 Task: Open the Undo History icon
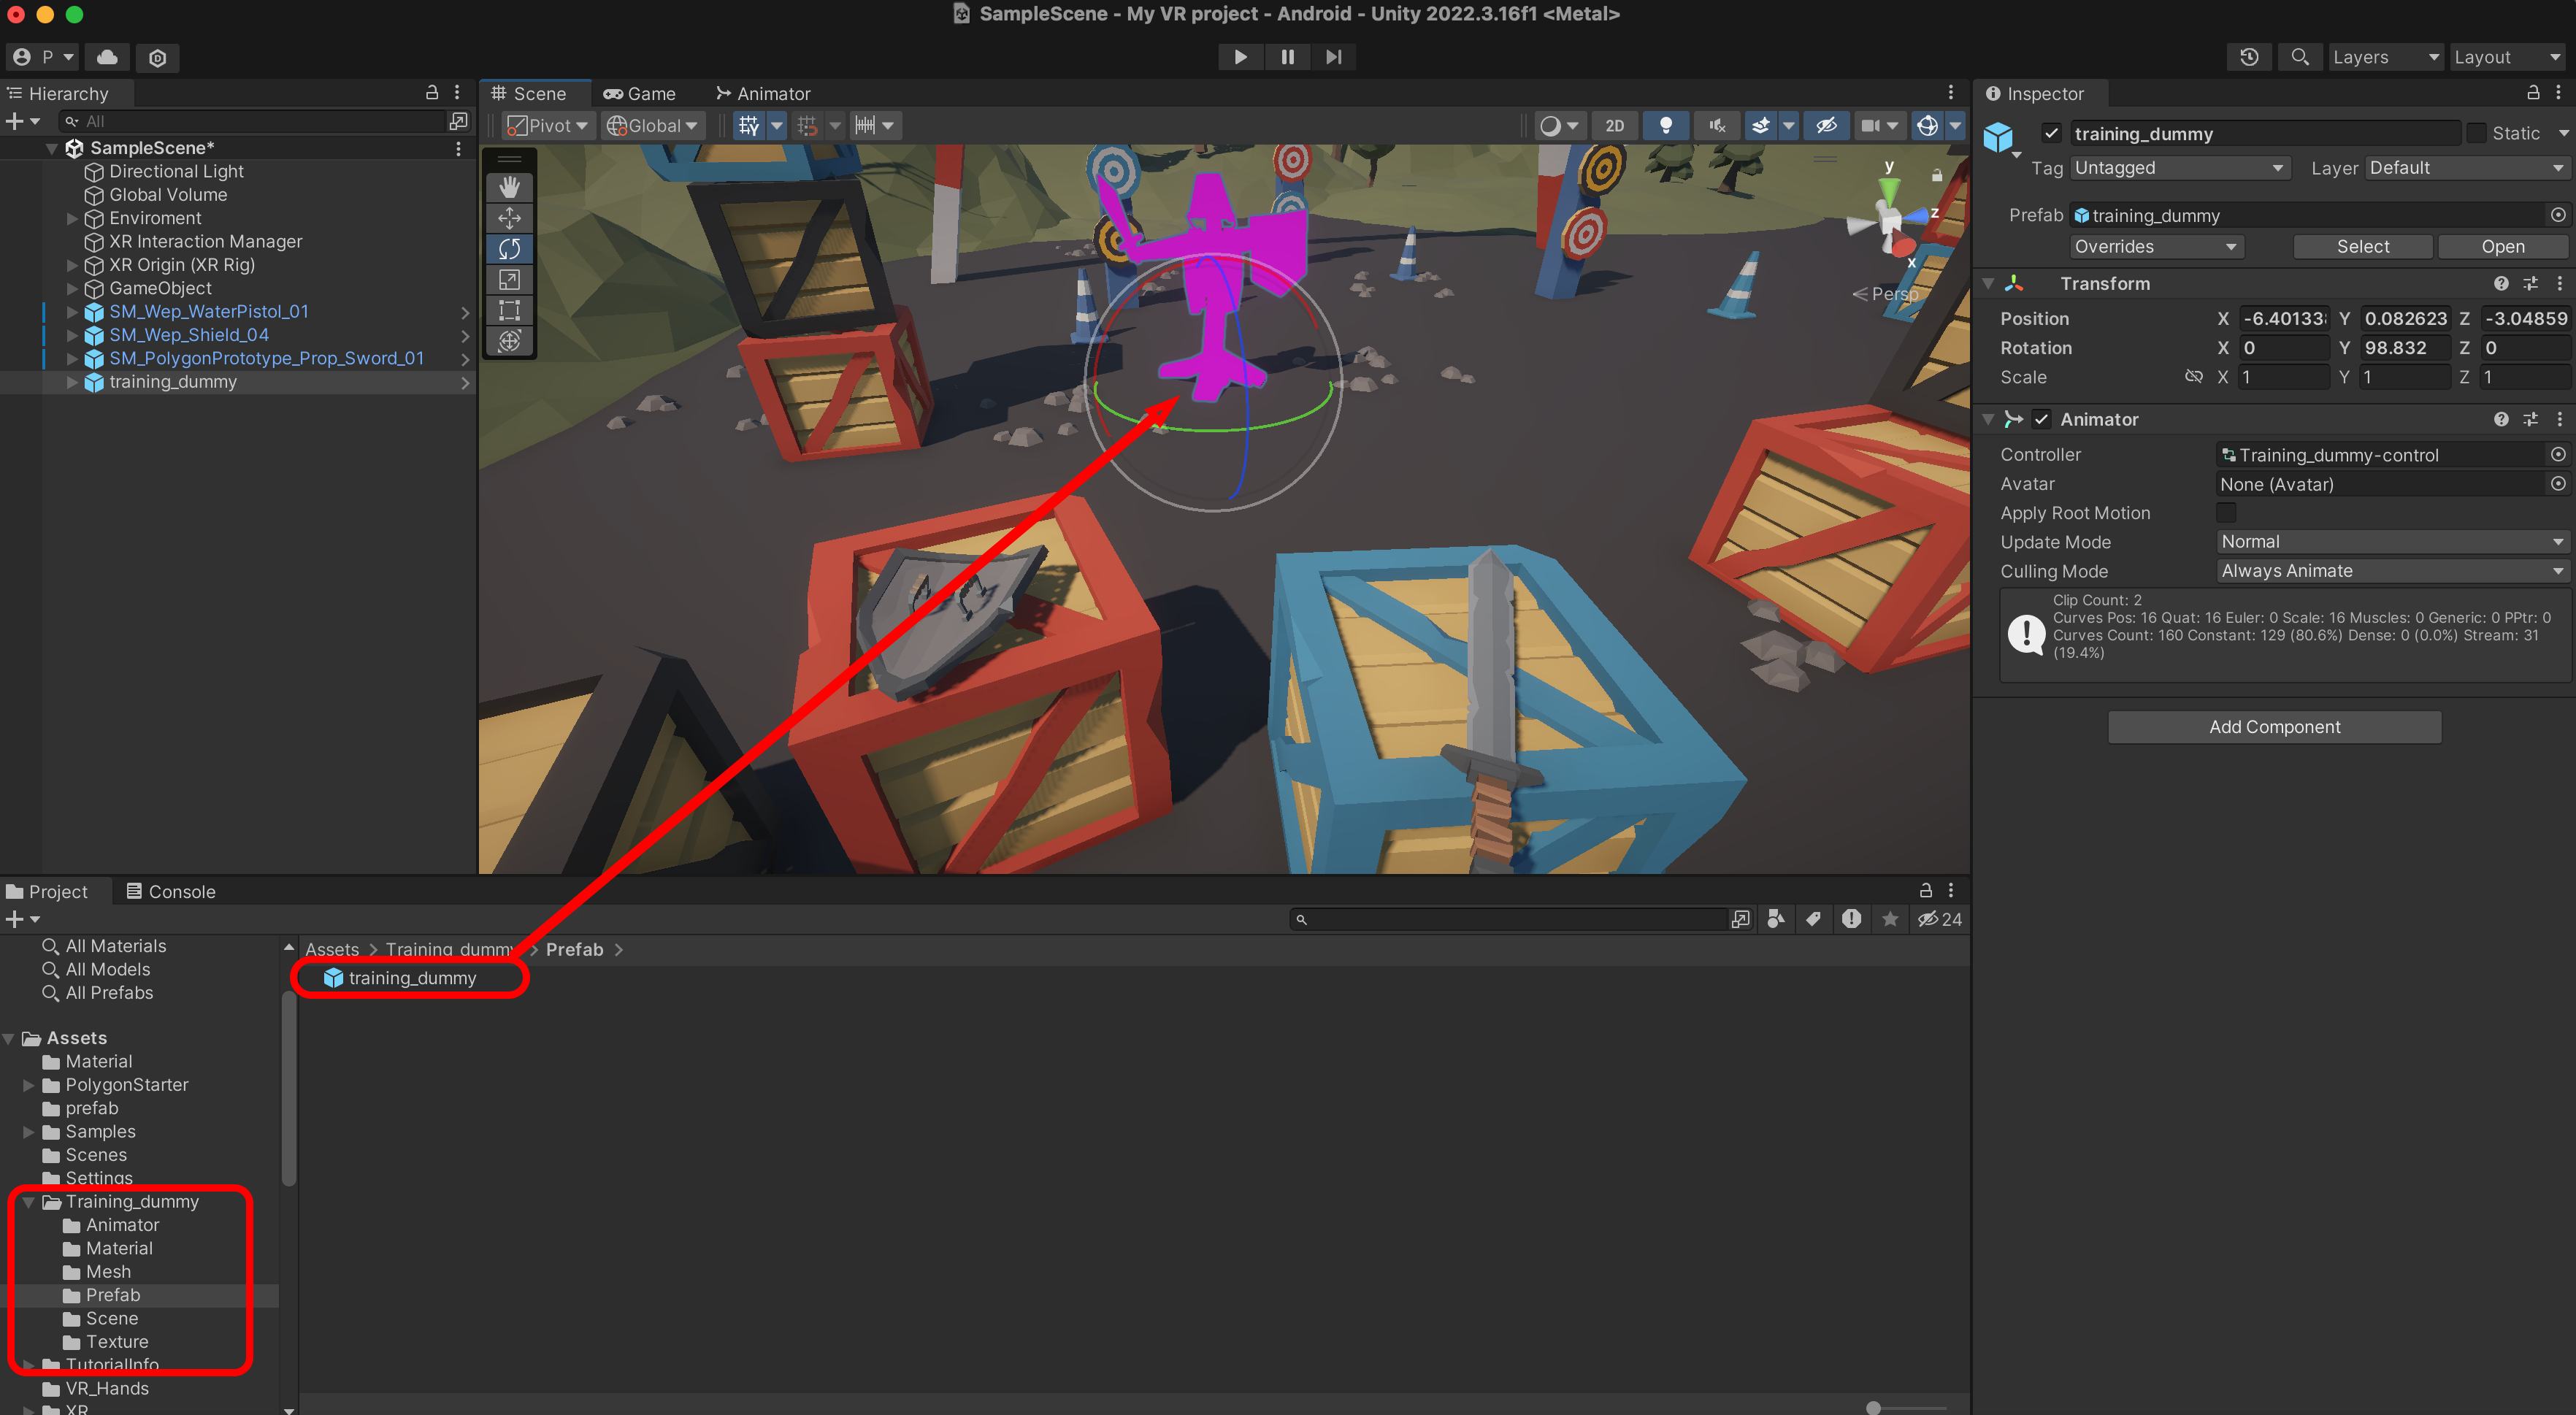2249,57
